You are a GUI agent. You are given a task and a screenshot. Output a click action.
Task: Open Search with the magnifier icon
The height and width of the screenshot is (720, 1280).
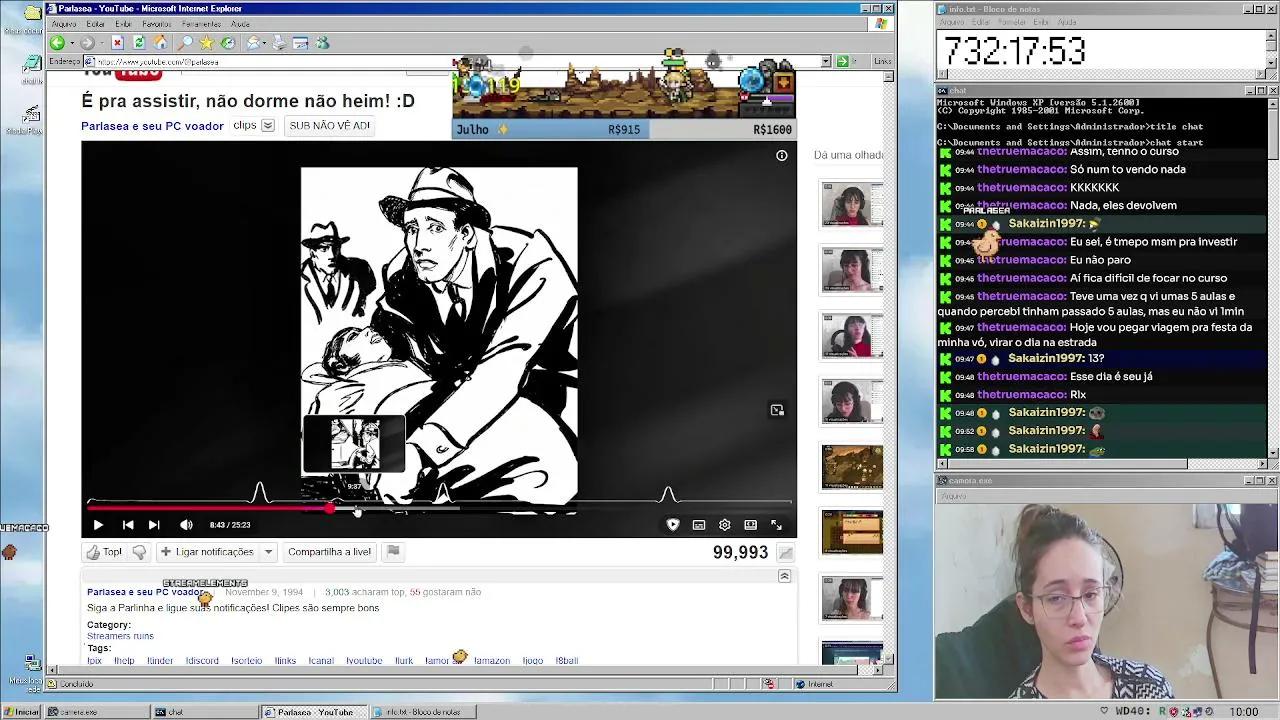(185, 43)
